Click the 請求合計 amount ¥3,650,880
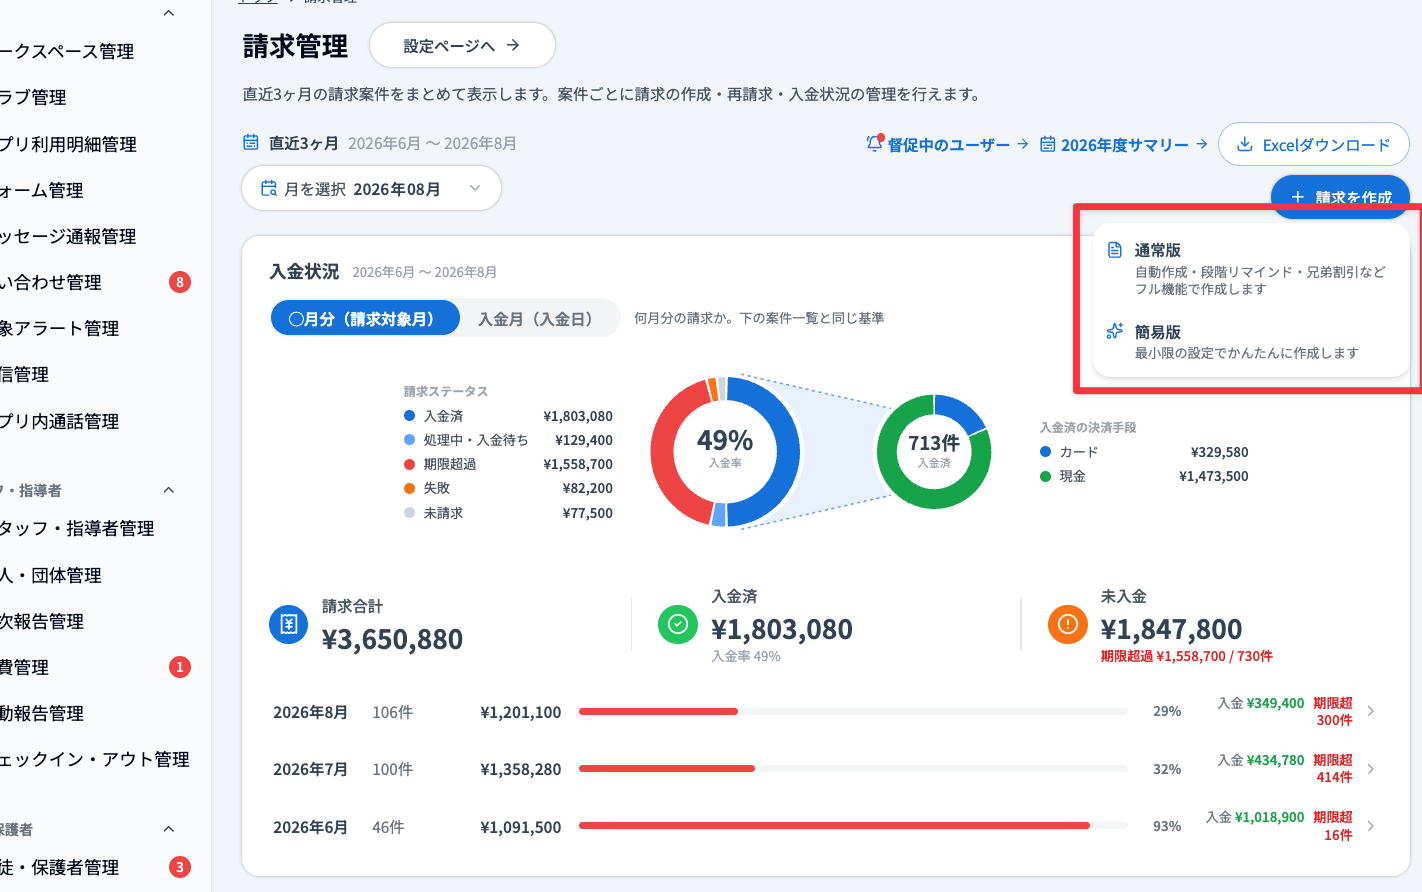 392,639
